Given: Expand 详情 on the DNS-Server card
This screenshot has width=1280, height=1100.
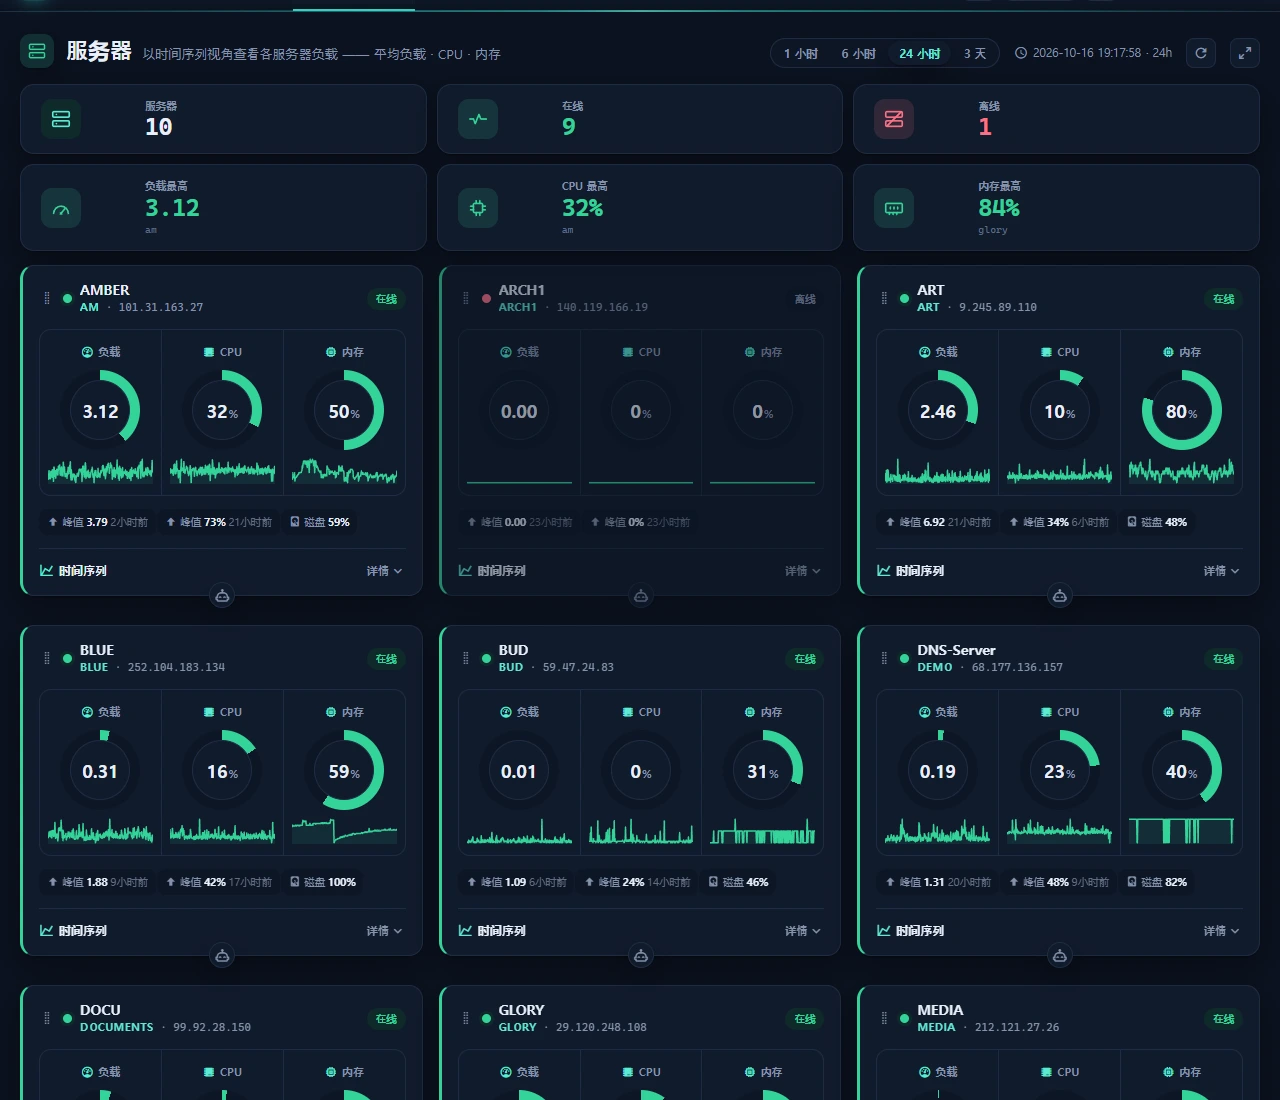Looking at the screenshot, I should (x=1222, y=931).
